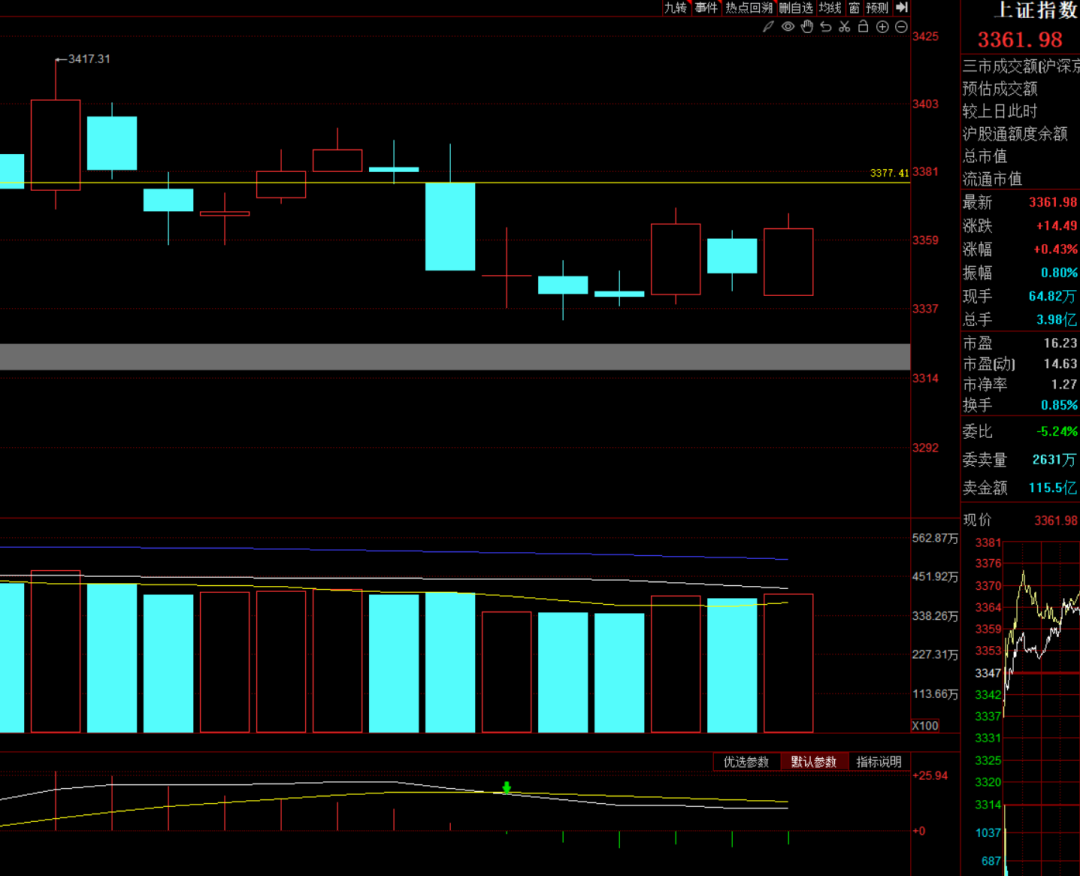Toggle the 均线 moving average button
The width and height of the screenshot is (1080, 876).
click(830, 8)
